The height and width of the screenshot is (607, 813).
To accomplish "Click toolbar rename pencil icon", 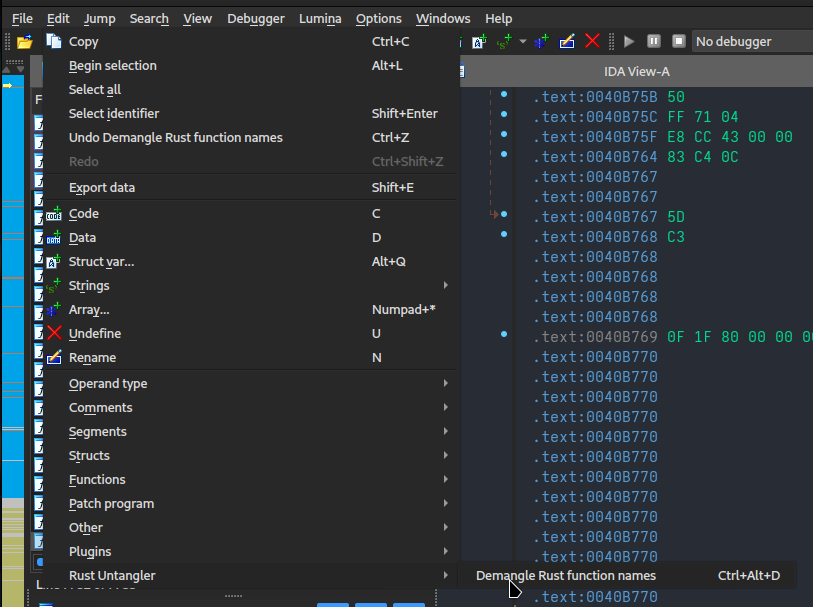I will [x=567, y=41].
